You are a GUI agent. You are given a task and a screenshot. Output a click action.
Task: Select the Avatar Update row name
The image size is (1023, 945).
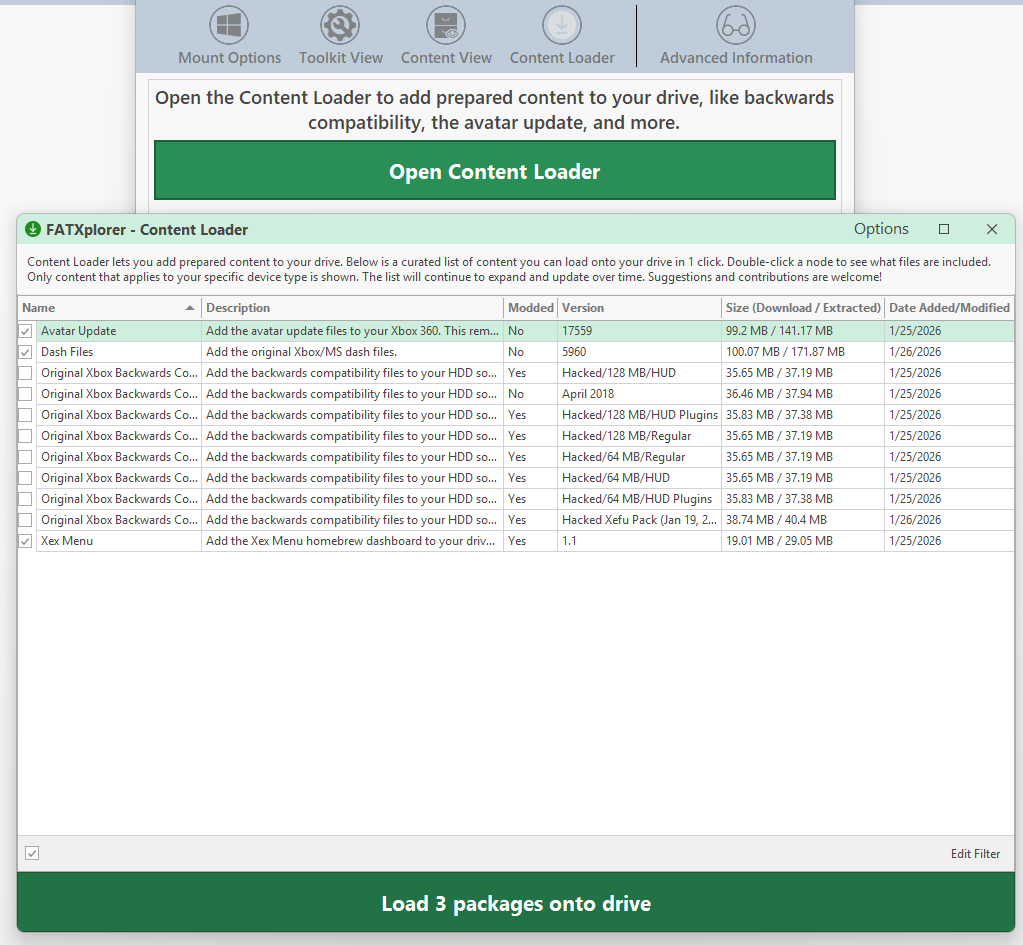click(x=78, y=331)
